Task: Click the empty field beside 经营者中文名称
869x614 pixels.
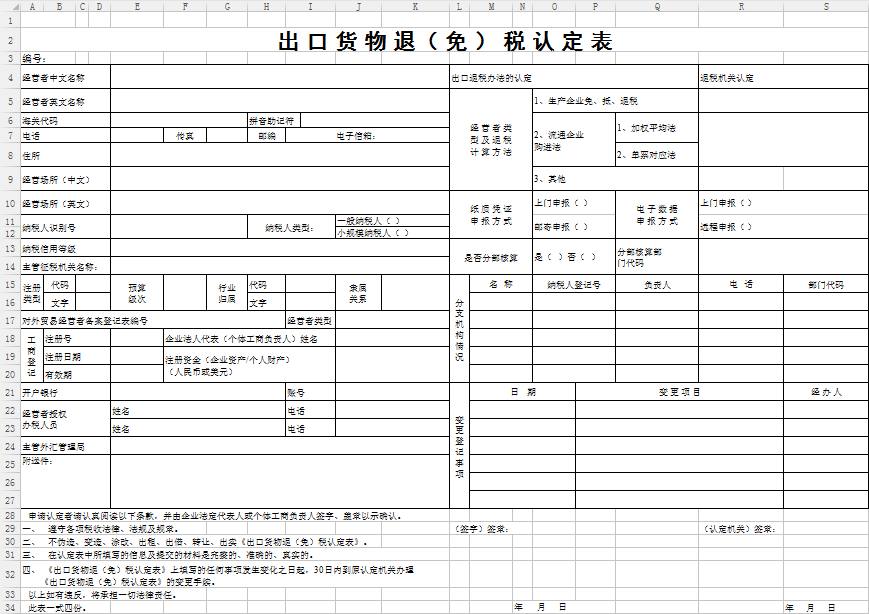Action: tap(279, 77)
